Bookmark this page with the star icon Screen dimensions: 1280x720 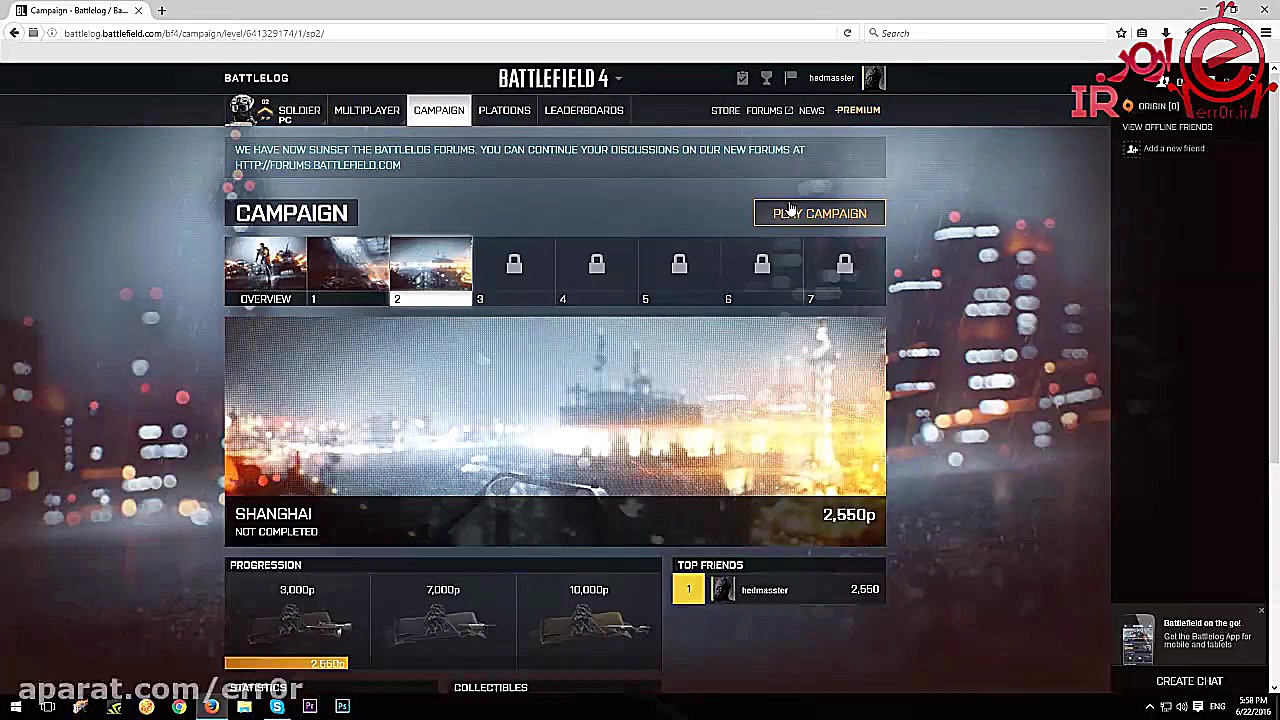pyautogui.click(x=1121, y=33)
